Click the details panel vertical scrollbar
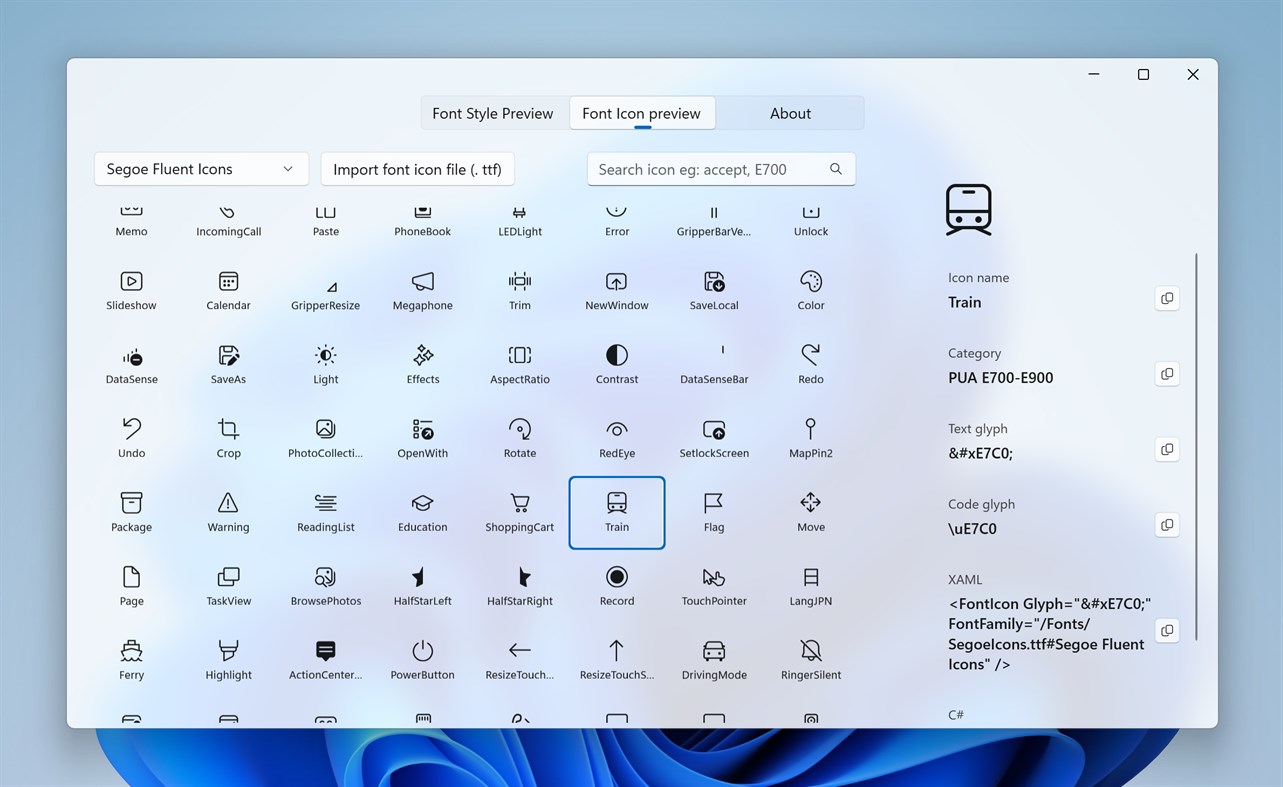Viewport: 1283px width, 787px height. (1196, 446)
